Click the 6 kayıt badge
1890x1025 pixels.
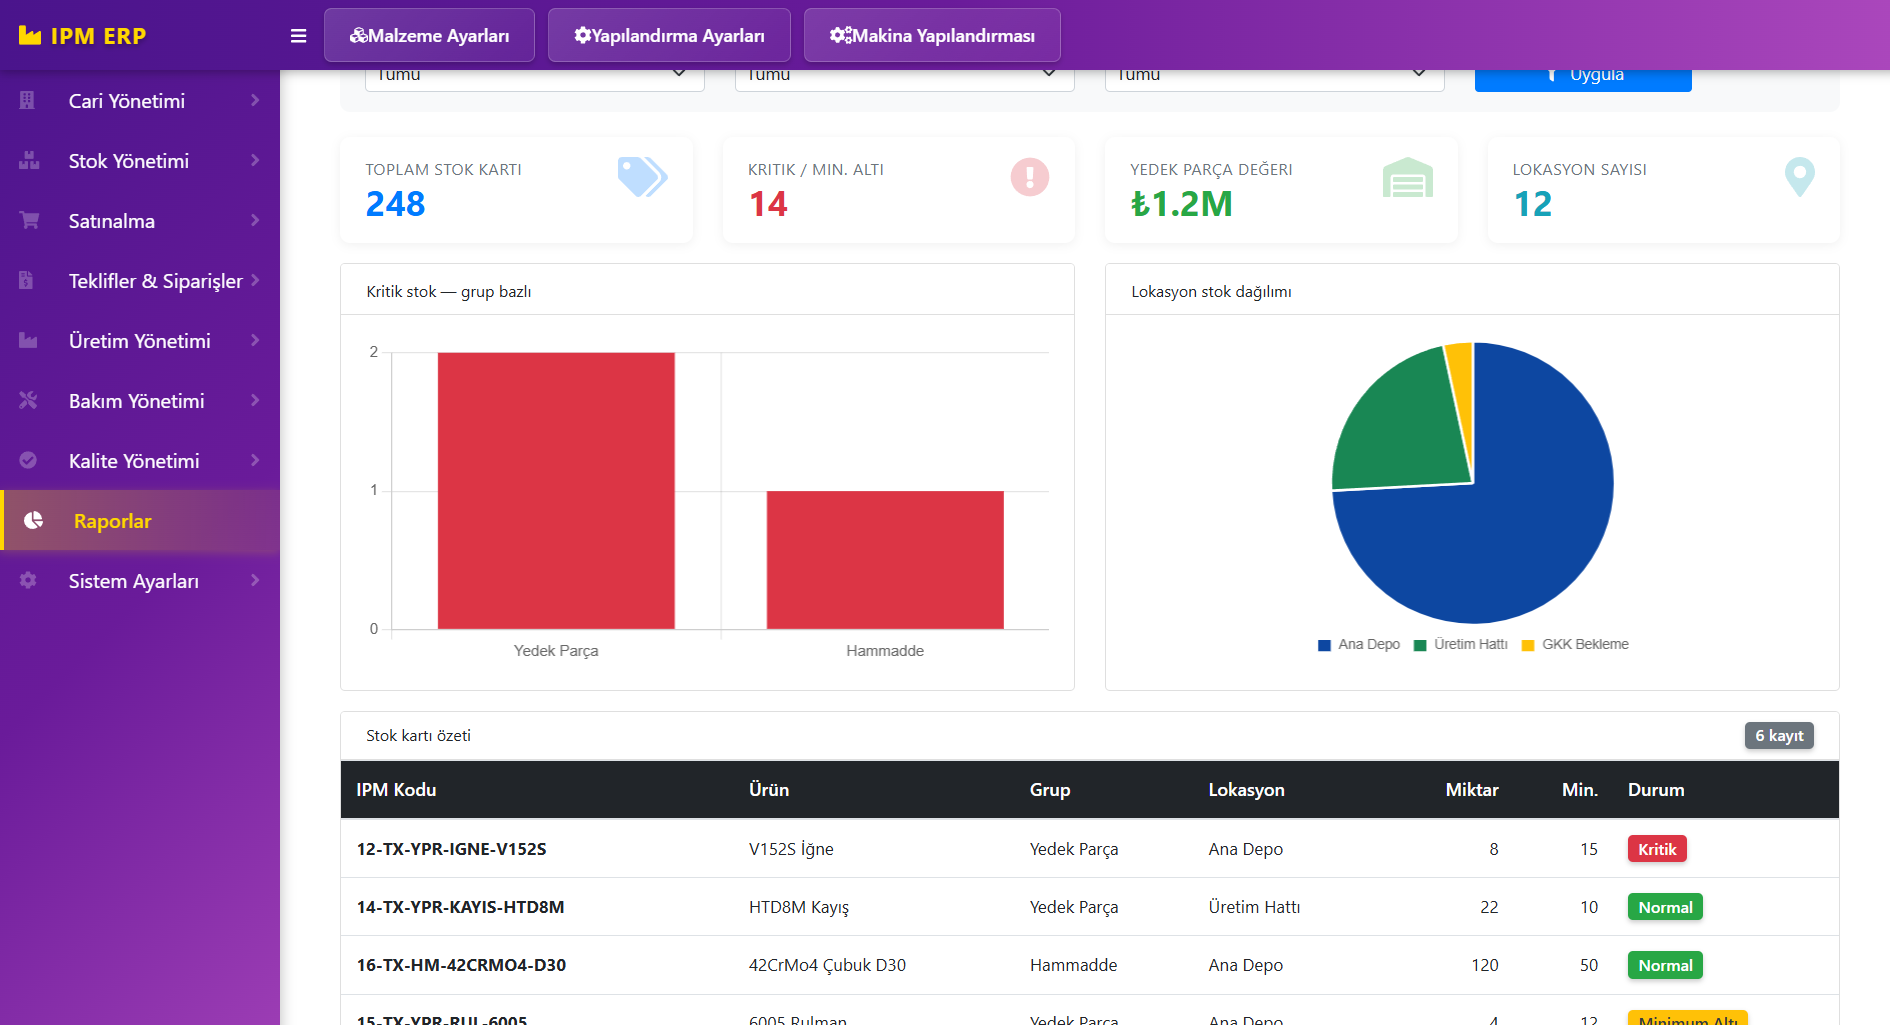pos(1779,736)
